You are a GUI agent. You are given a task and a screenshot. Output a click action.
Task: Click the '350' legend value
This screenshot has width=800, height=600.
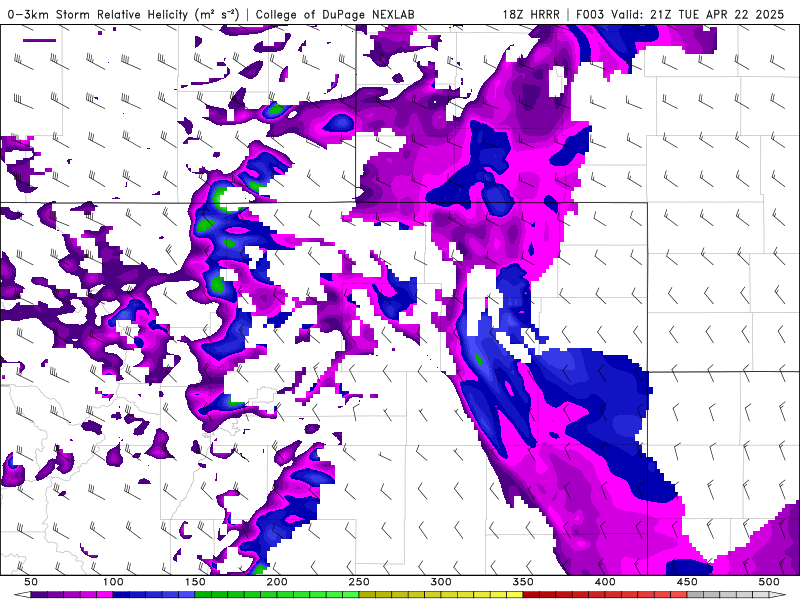523,582
